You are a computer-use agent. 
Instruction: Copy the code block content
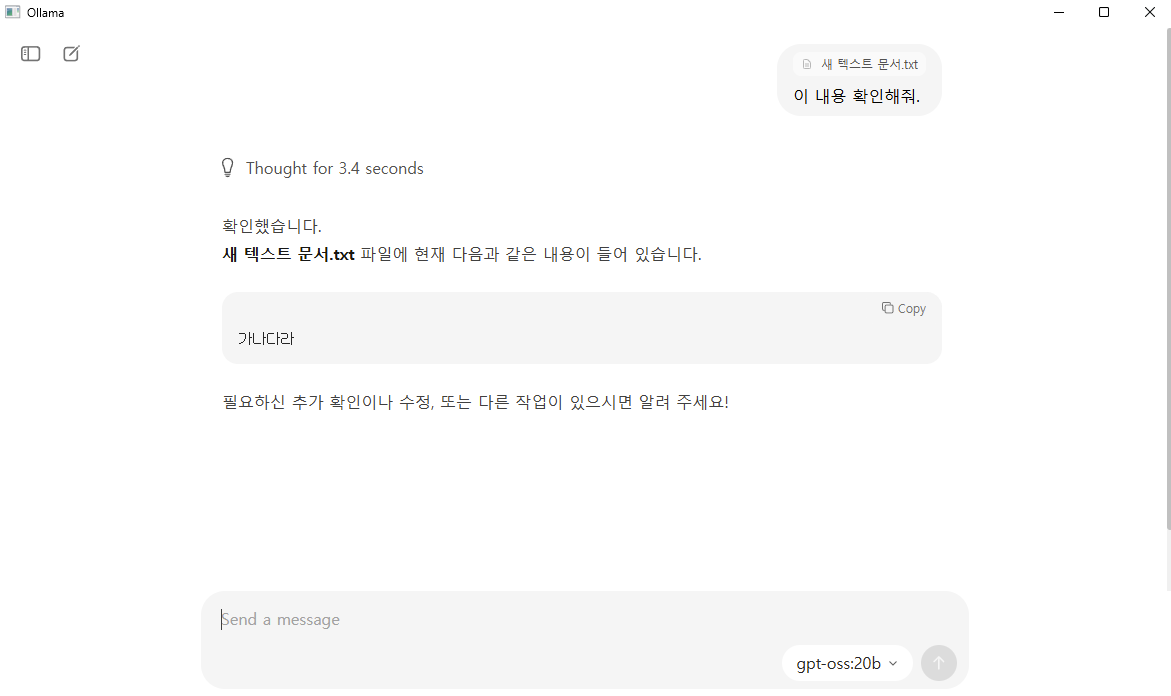904,308
